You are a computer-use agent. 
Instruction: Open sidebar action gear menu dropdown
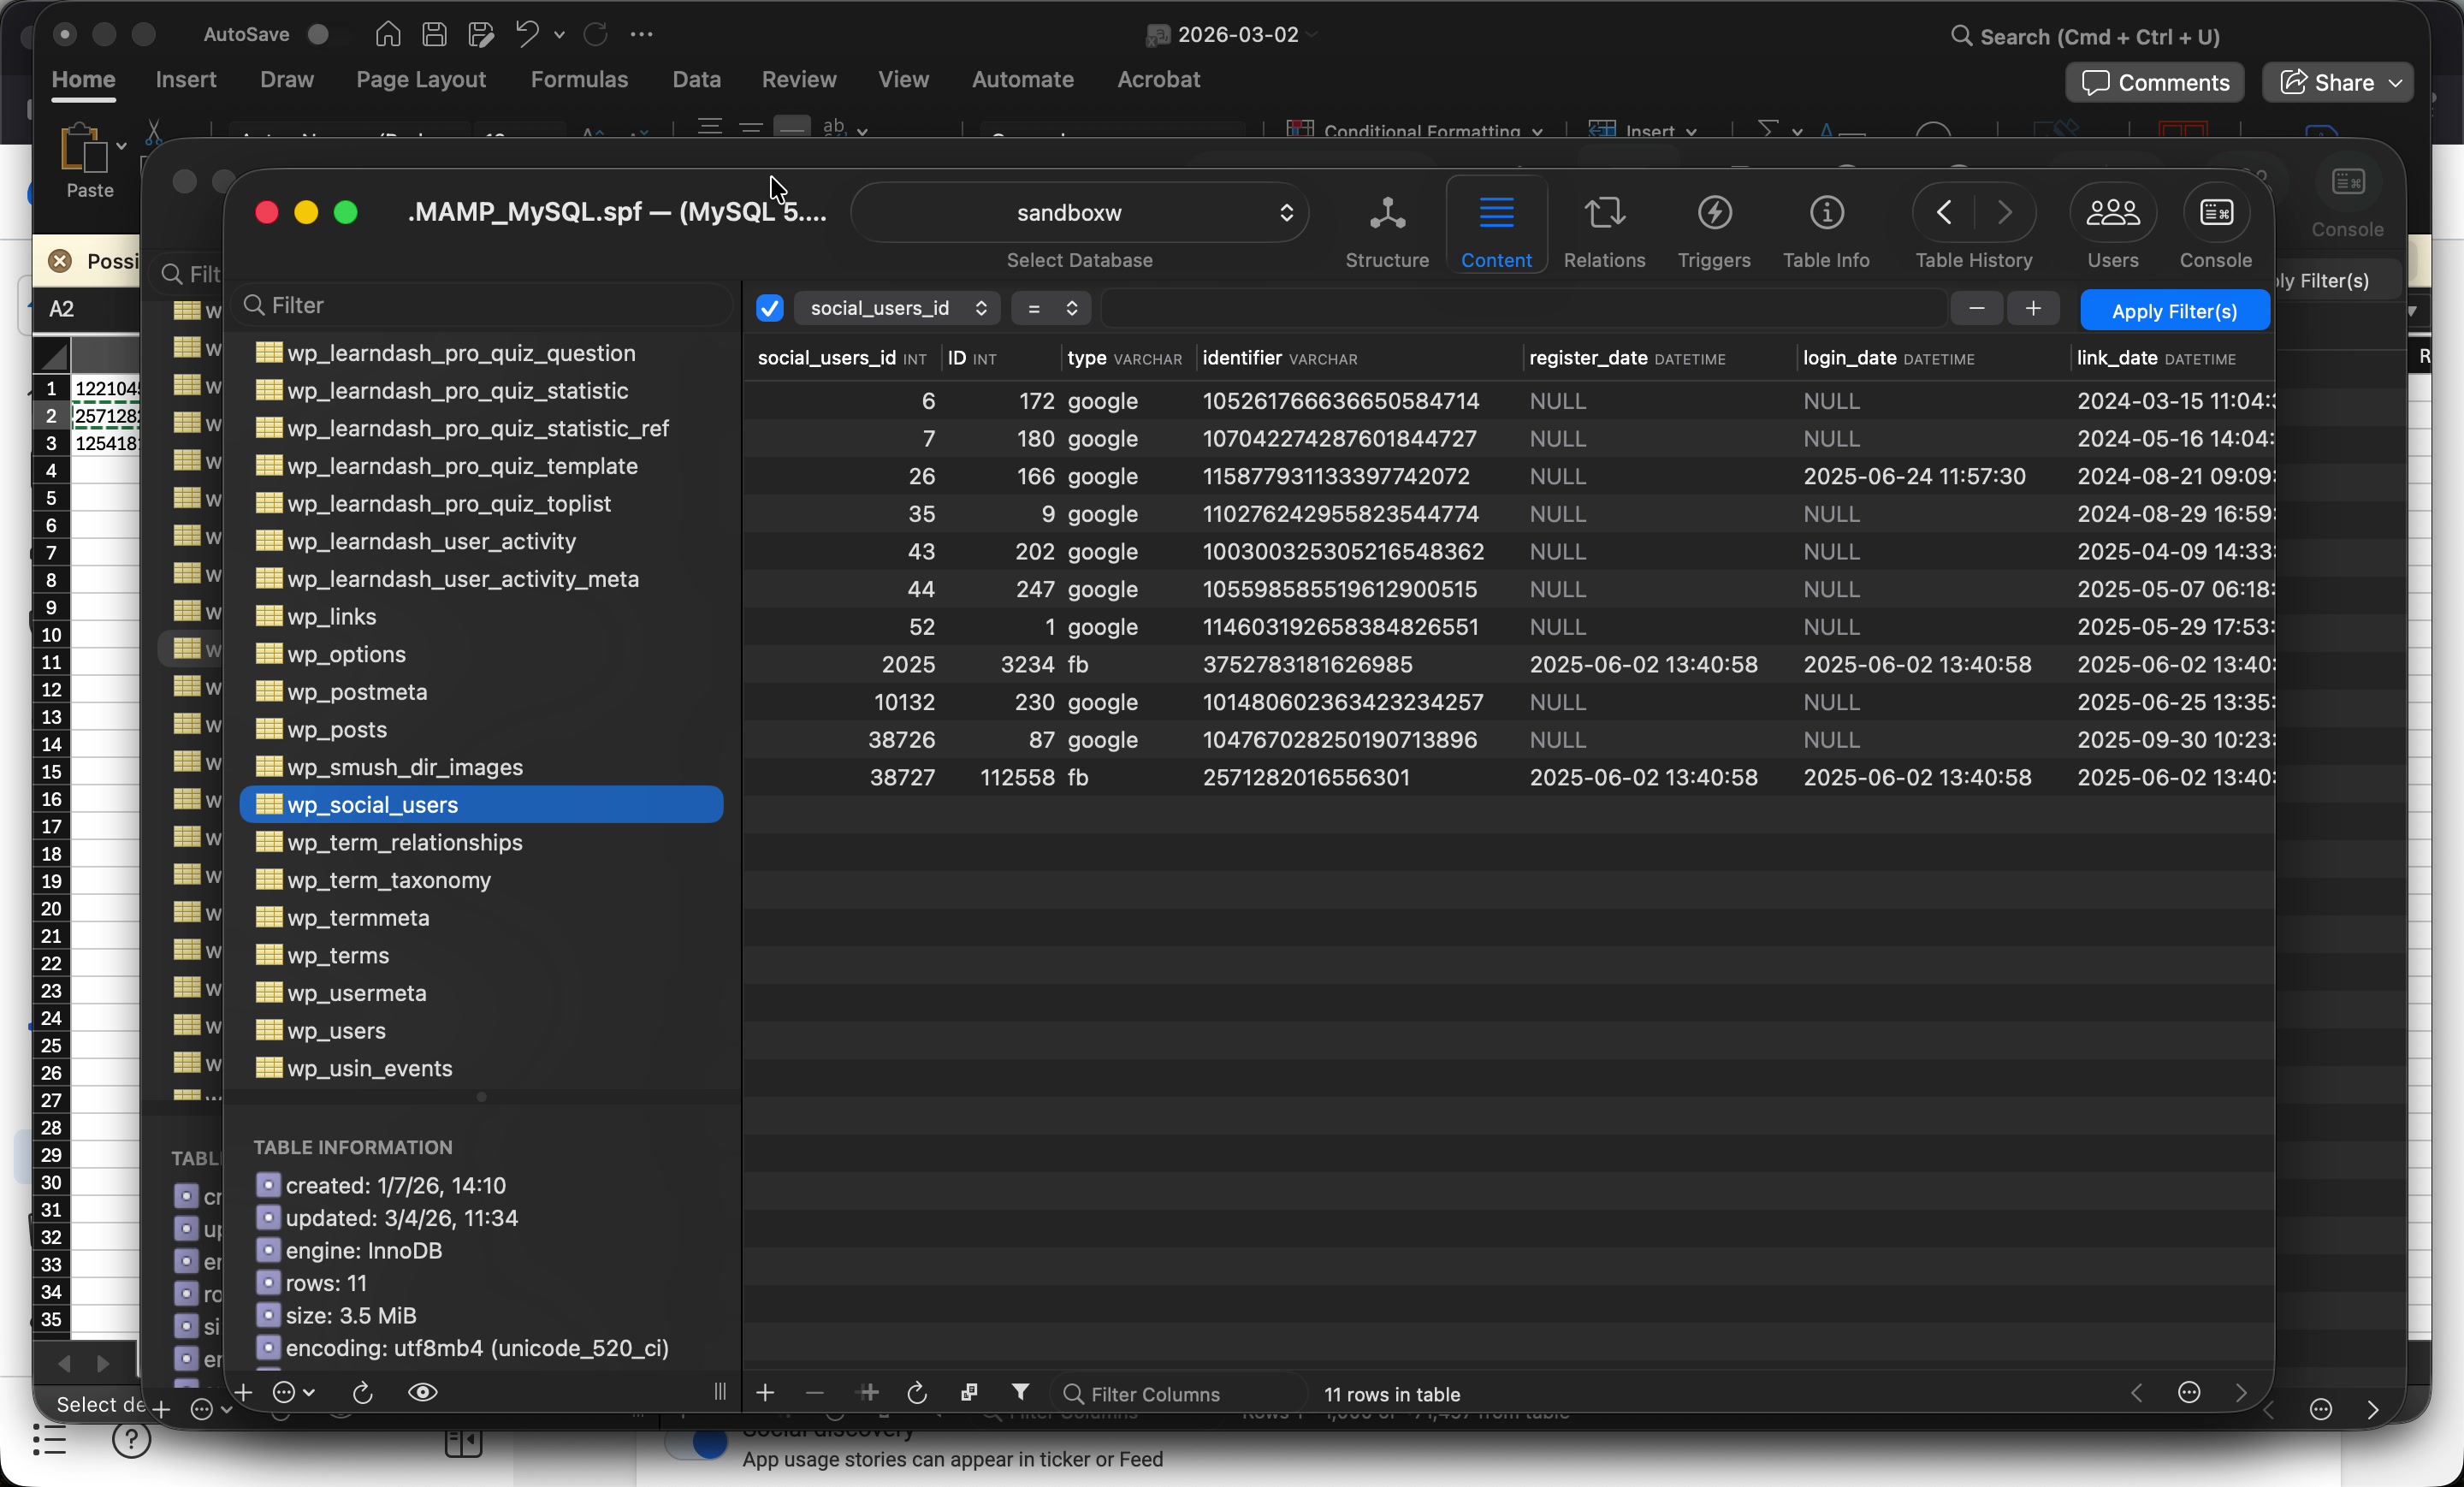[293, 1392]
